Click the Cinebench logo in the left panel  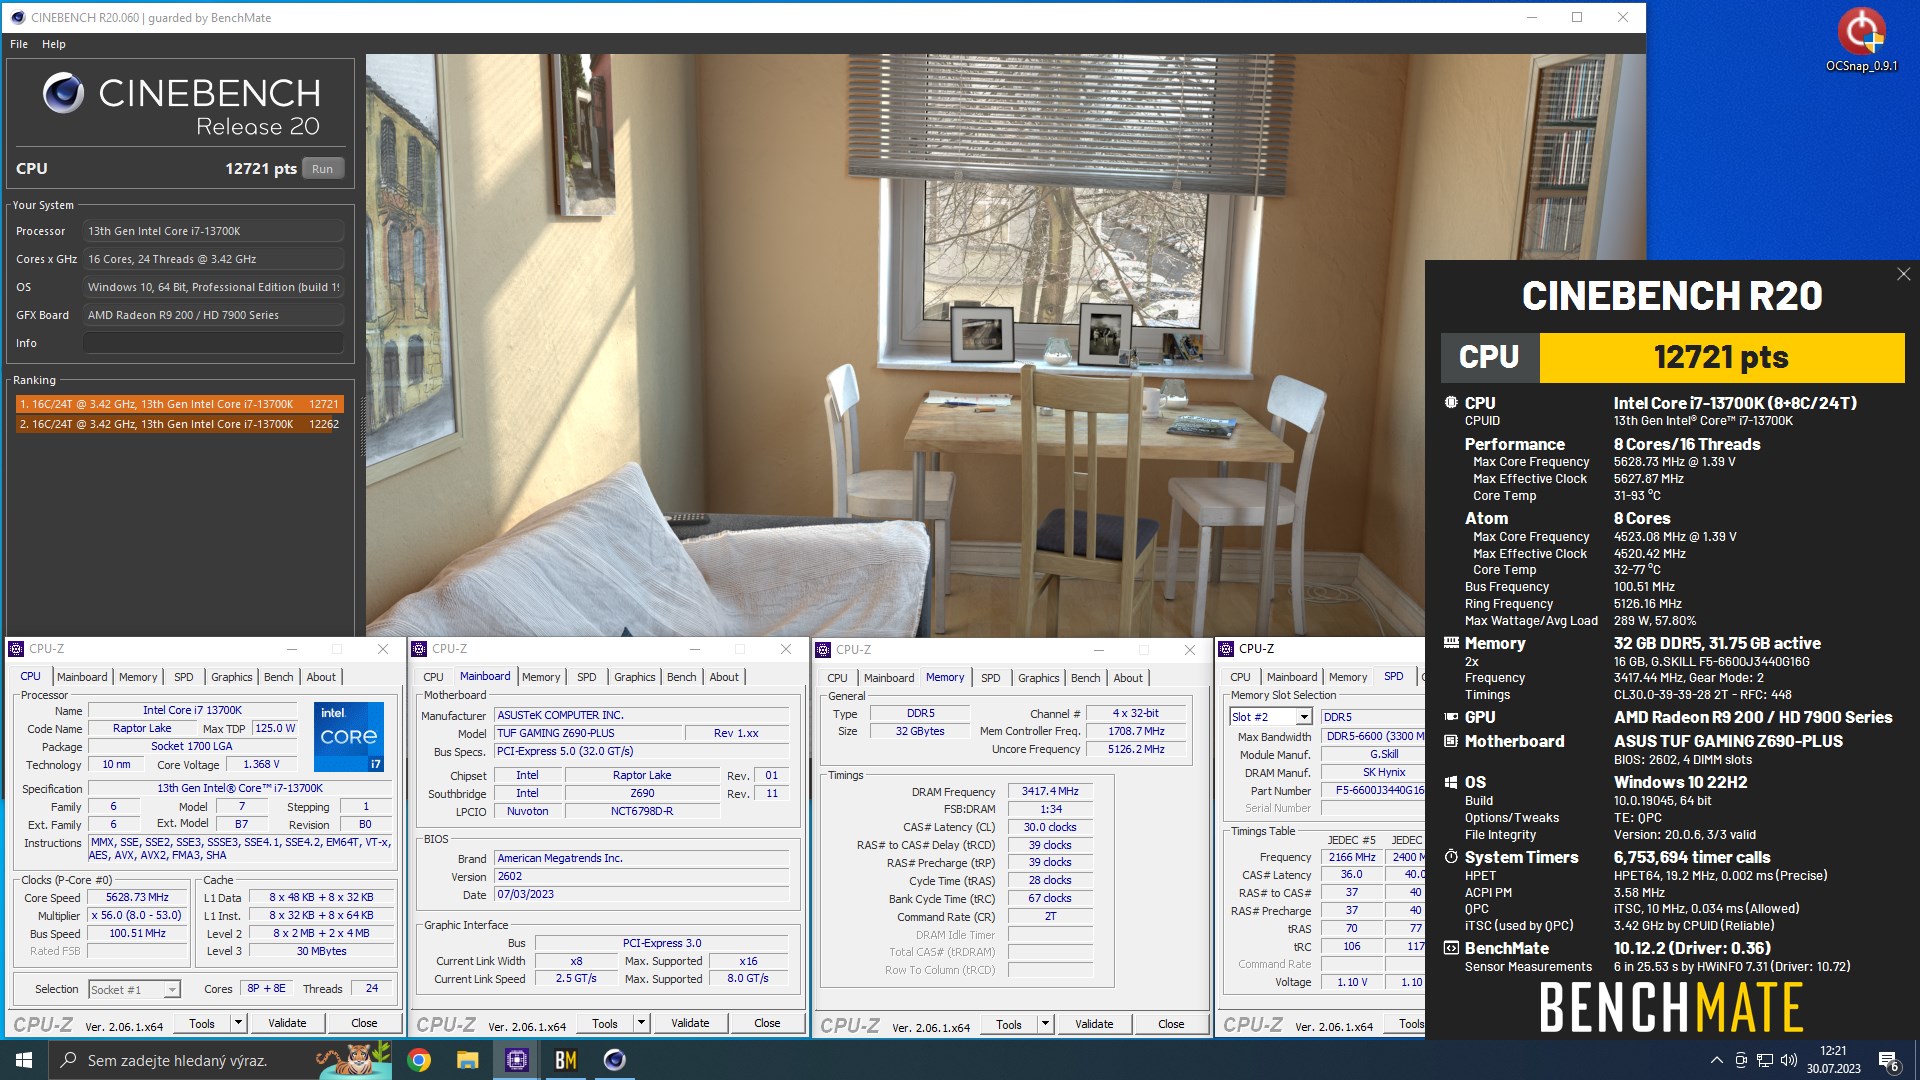[63, 93]
